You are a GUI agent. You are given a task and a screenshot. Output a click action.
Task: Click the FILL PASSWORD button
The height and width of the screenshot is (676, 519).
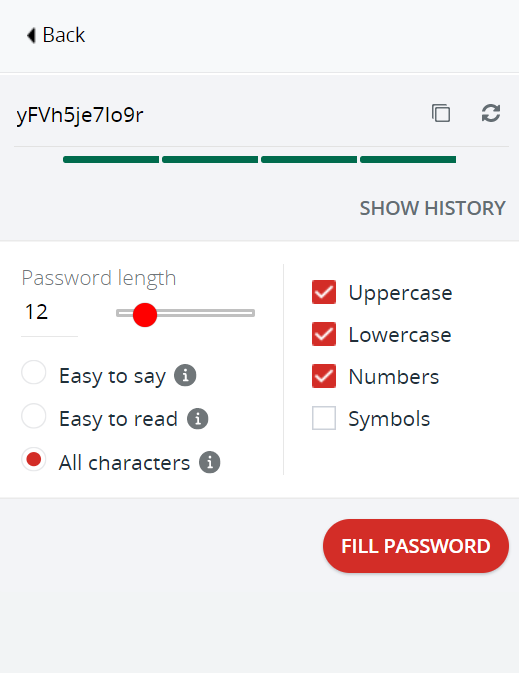pyautogui.click(x=416, y=546)
